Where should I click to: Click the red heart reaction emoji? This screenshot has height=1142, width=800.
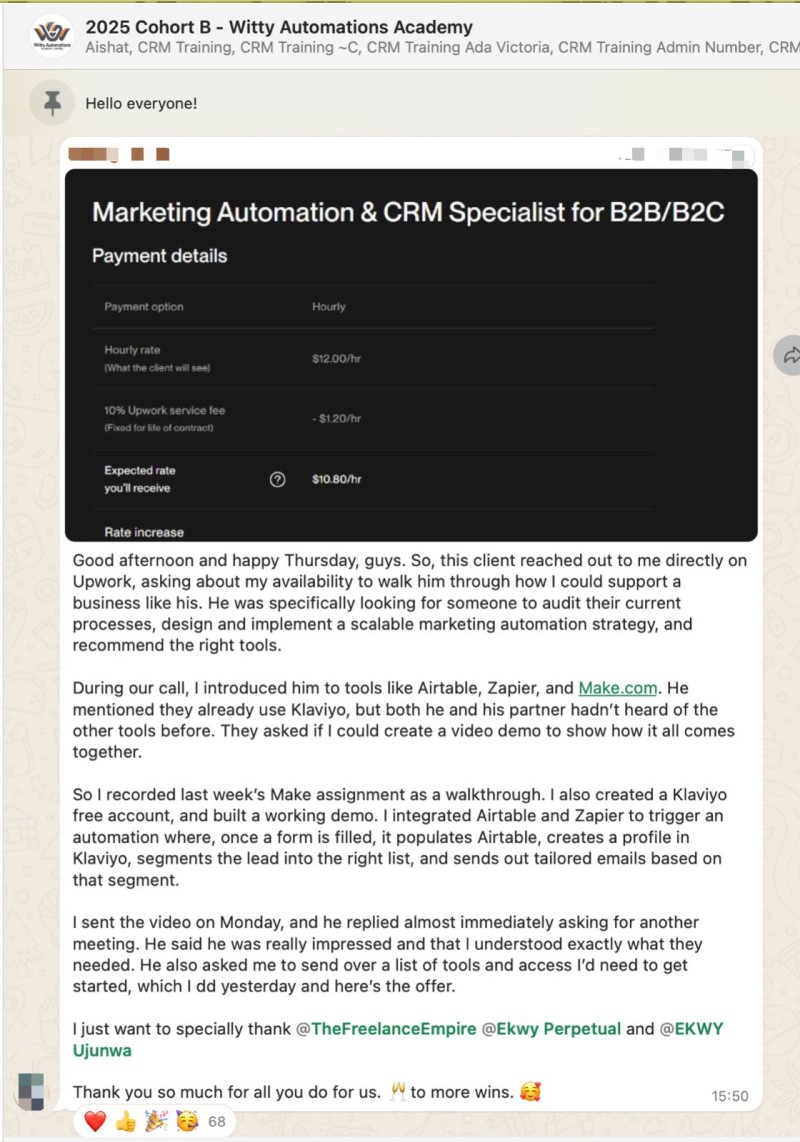(95, 1121)
